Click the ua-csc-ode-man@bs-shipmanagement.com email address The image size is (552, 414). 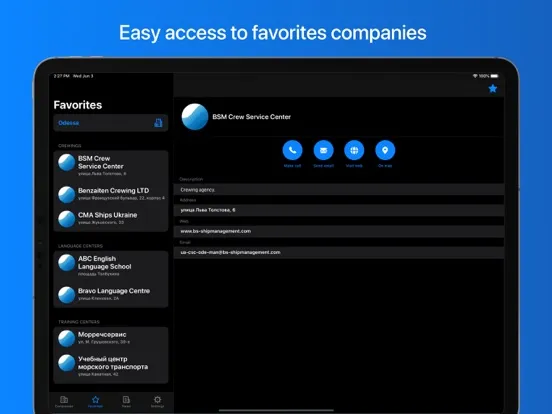tap(230, 252)
